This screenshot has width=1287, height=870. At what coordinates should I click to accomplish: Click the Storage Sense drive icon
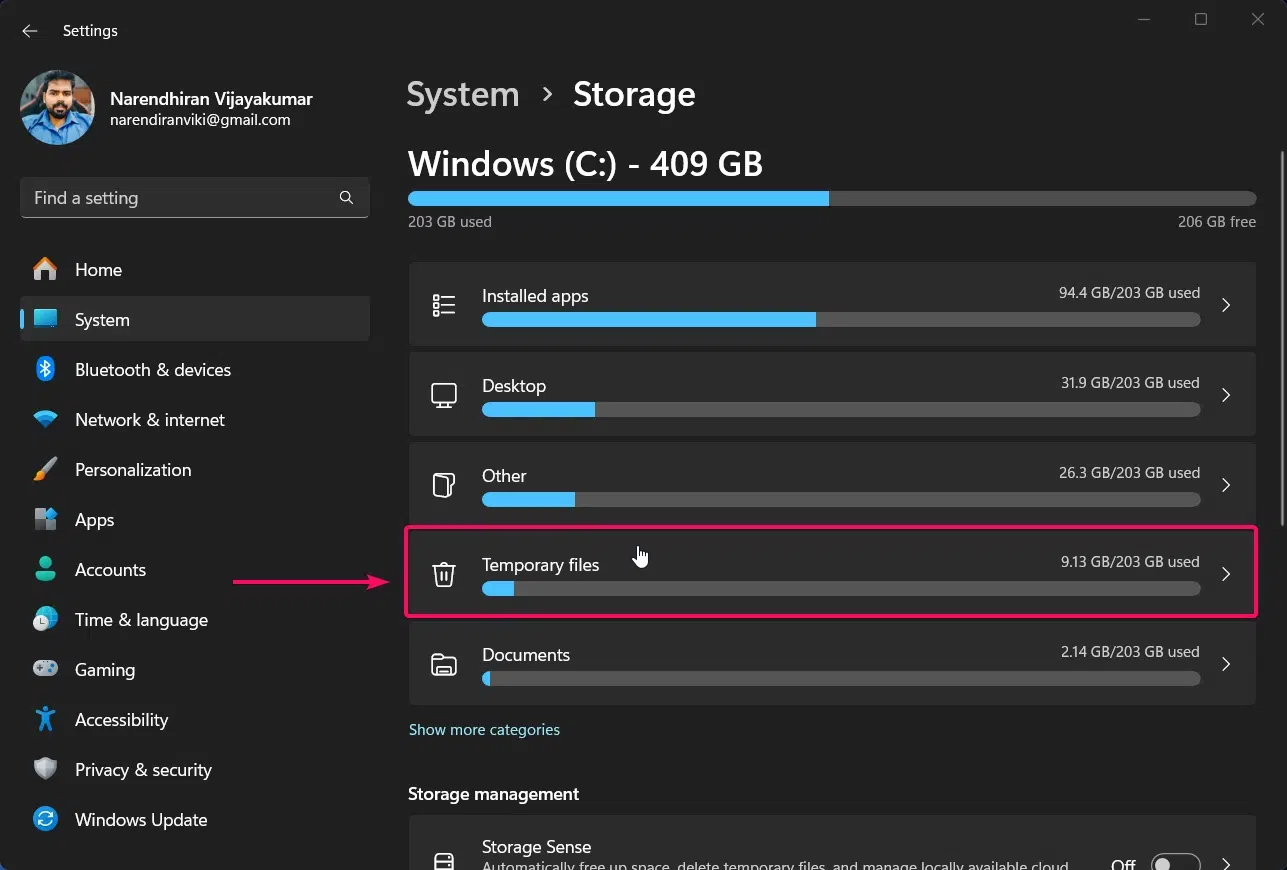click(x=444, y=860)
